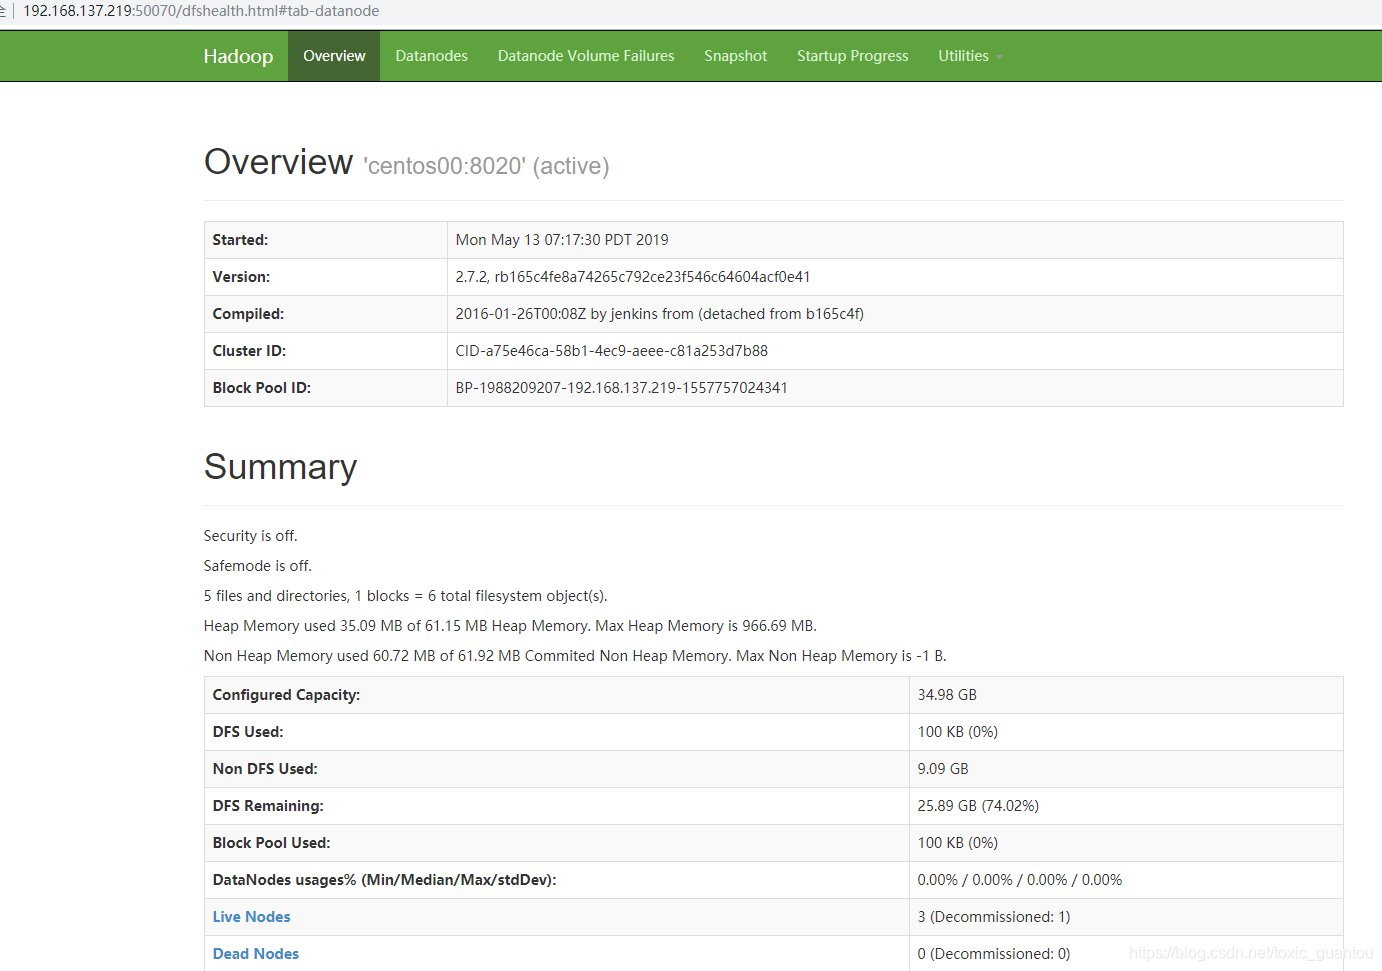Click the 'Safemode is off.' text
Image resolution: width=1382 pixels, height=971 pixels.
(x=257, y=566)
